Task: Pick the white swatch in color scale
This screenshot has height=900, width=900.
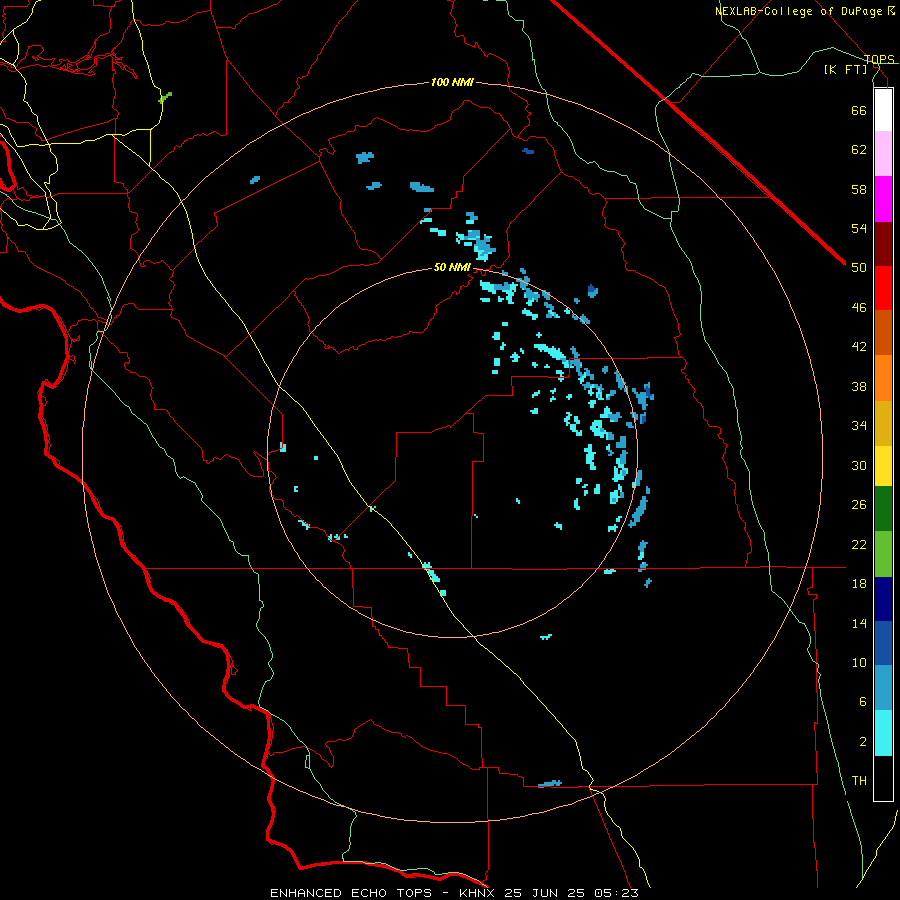Action: click(883, 110)
